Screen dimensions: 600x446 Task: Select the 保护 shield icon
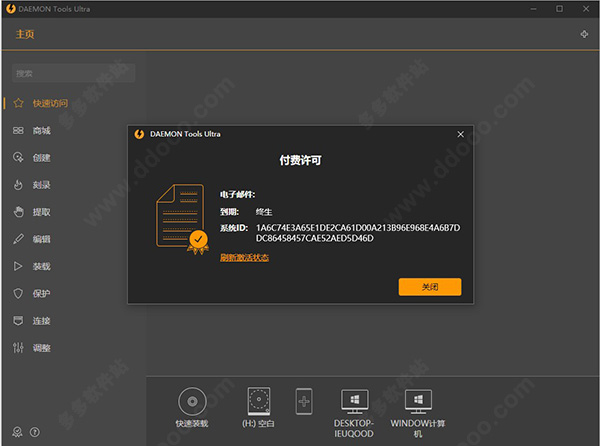pos(18,293)
